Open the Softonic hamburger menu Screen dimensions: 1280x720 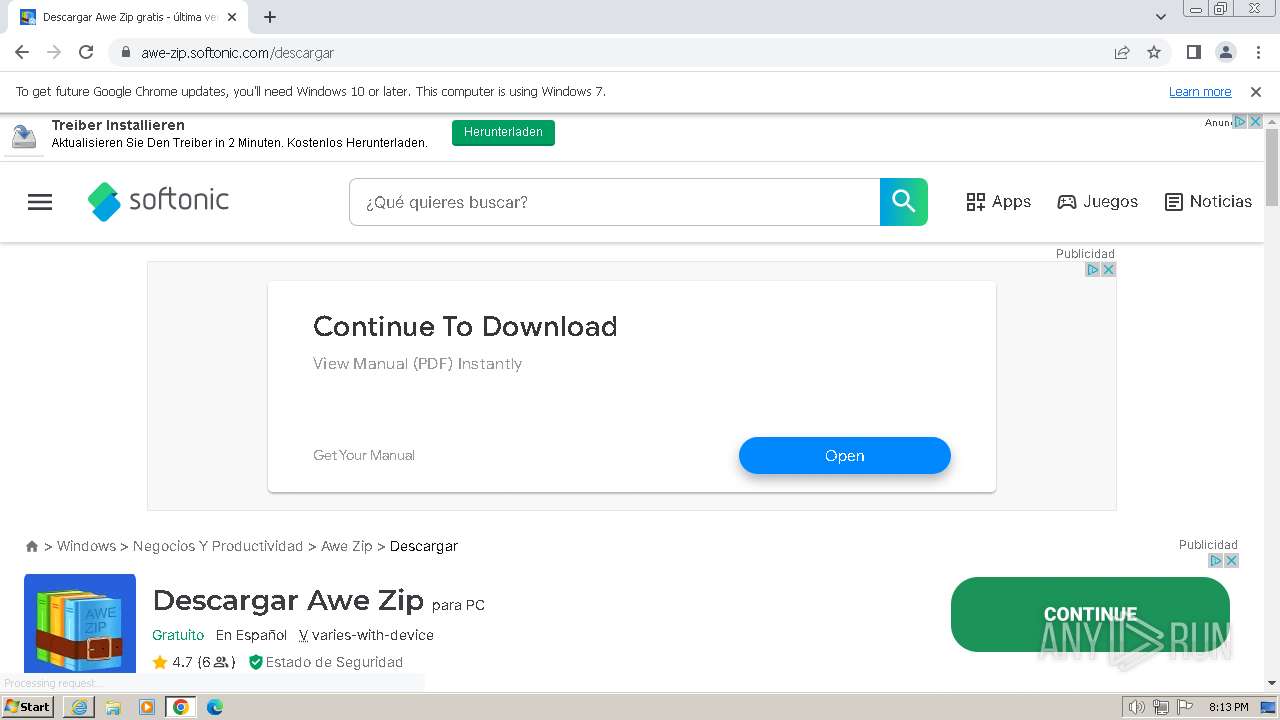point(40,202)
